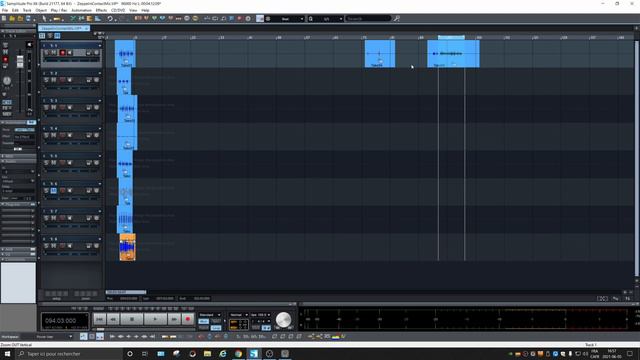Open the Automation menu

tap(82, 10)
